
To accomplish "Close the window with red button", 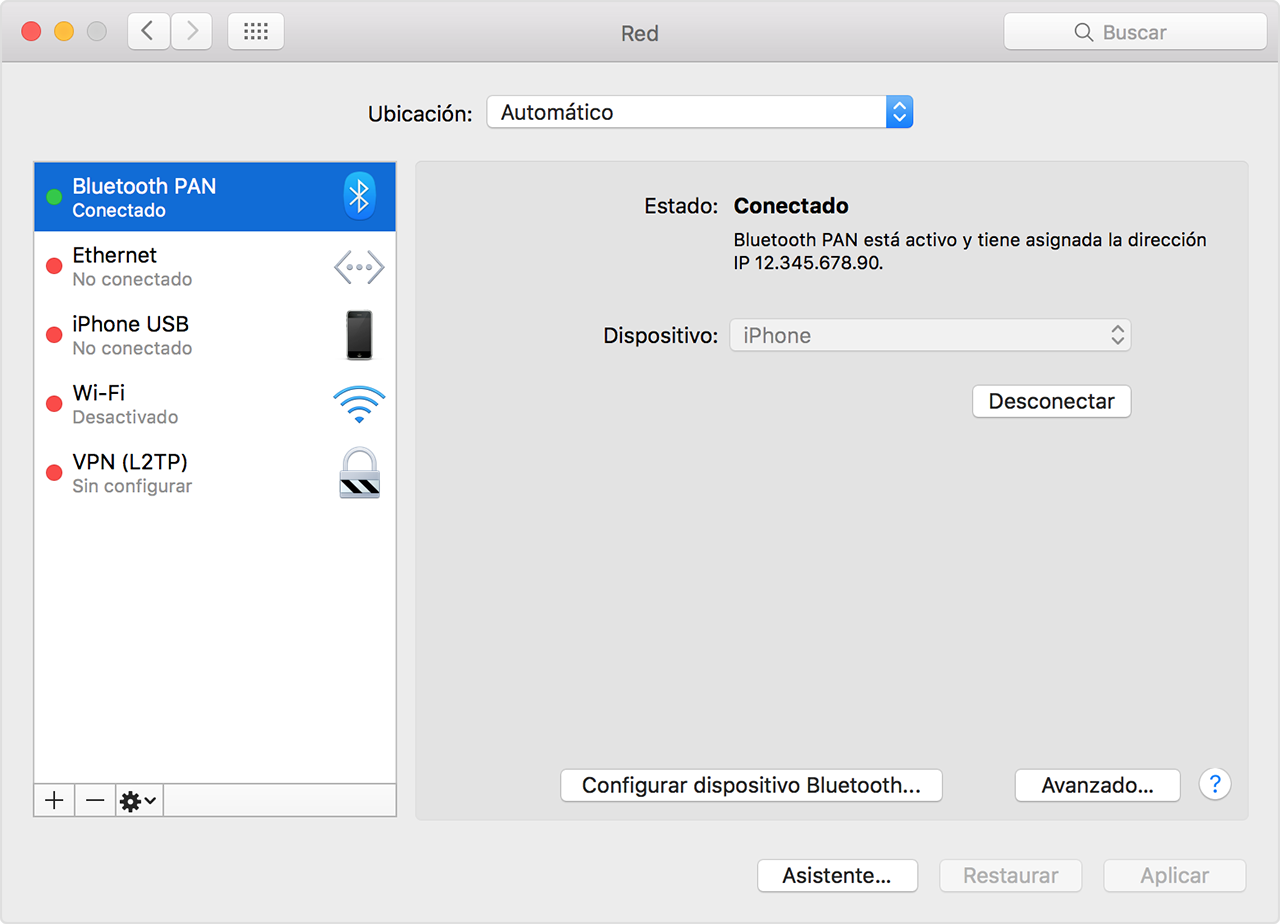I will 31,31.
